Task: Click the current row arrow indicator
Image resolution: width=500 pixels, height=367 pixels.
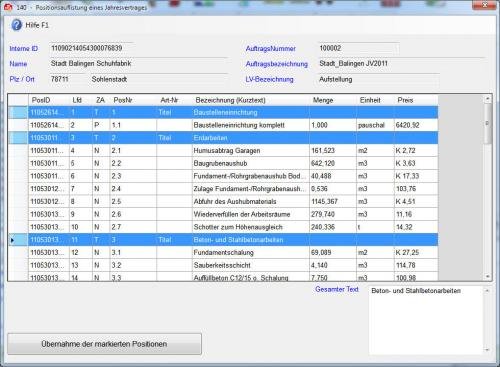Action: point(13,240)
